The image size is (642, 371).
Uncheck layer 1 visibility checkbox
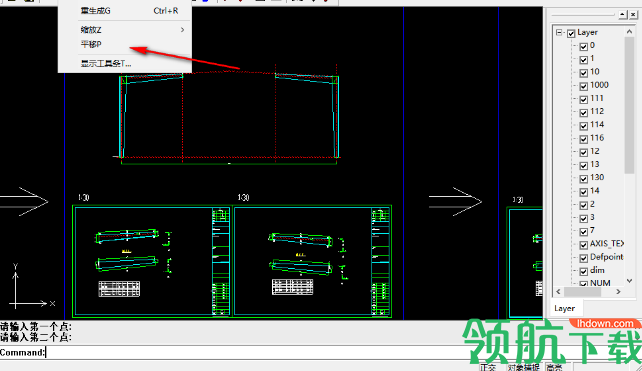[584, 60]
